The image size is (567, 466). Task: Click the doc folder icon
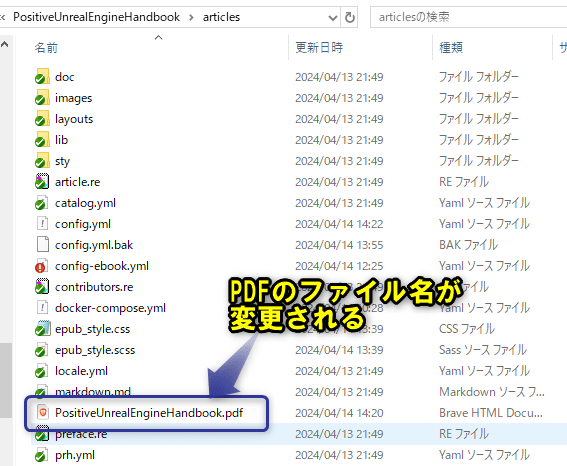pyautogui.click(x=42, y=77)
